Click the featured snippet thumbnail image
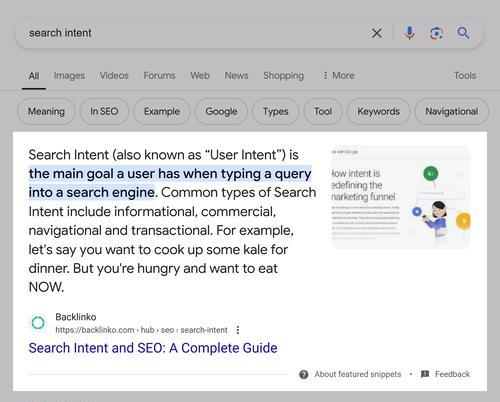 401,197
